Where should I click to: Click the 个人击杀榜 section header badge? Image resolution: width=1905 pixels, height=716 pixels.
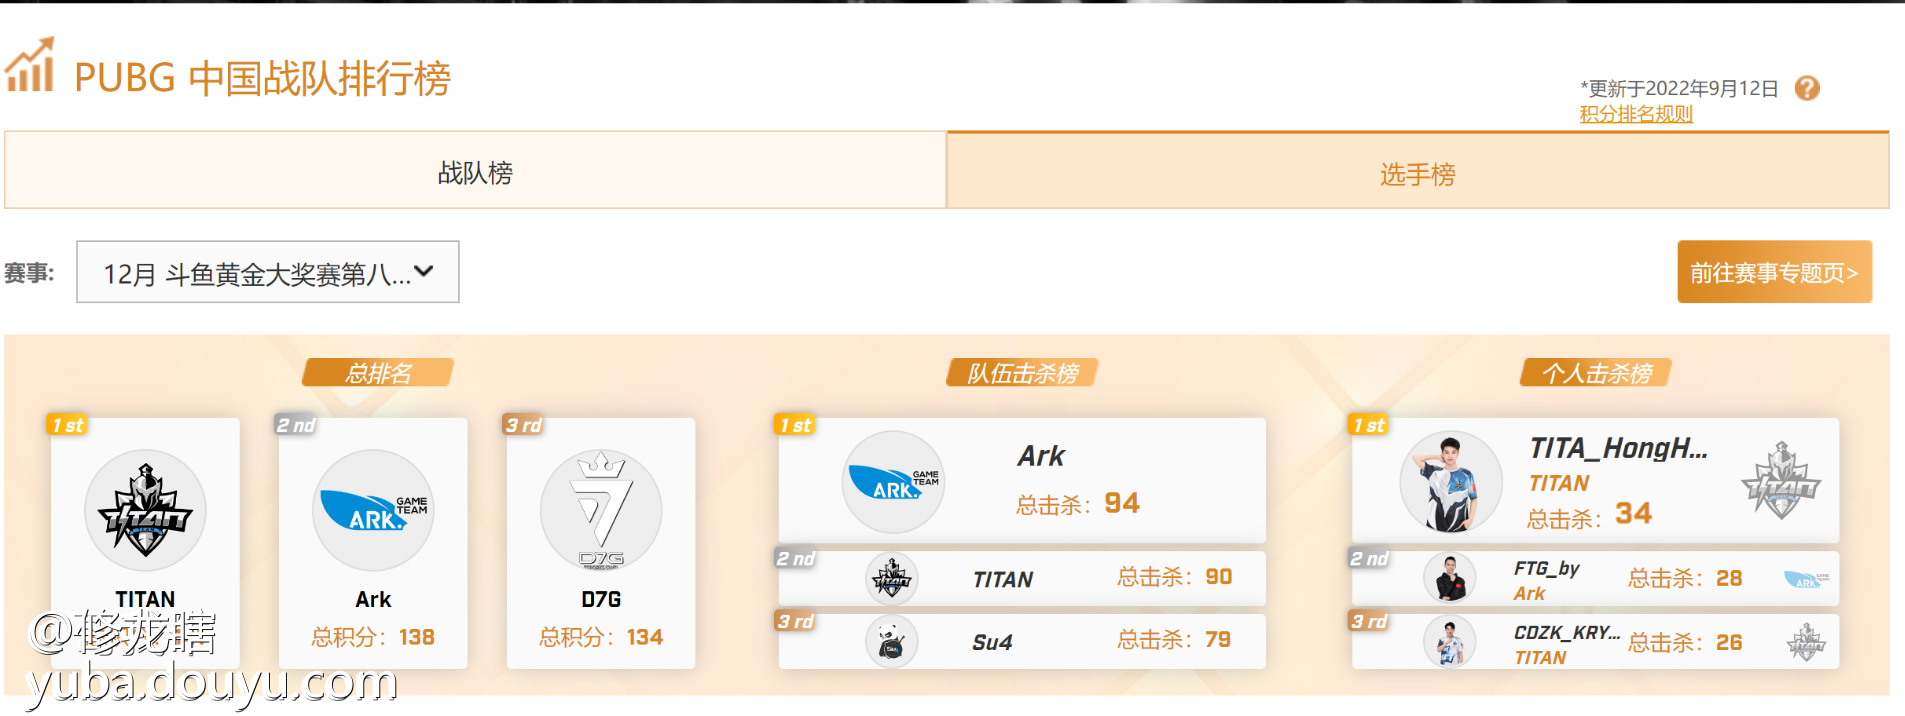(x=1596, y=373)
